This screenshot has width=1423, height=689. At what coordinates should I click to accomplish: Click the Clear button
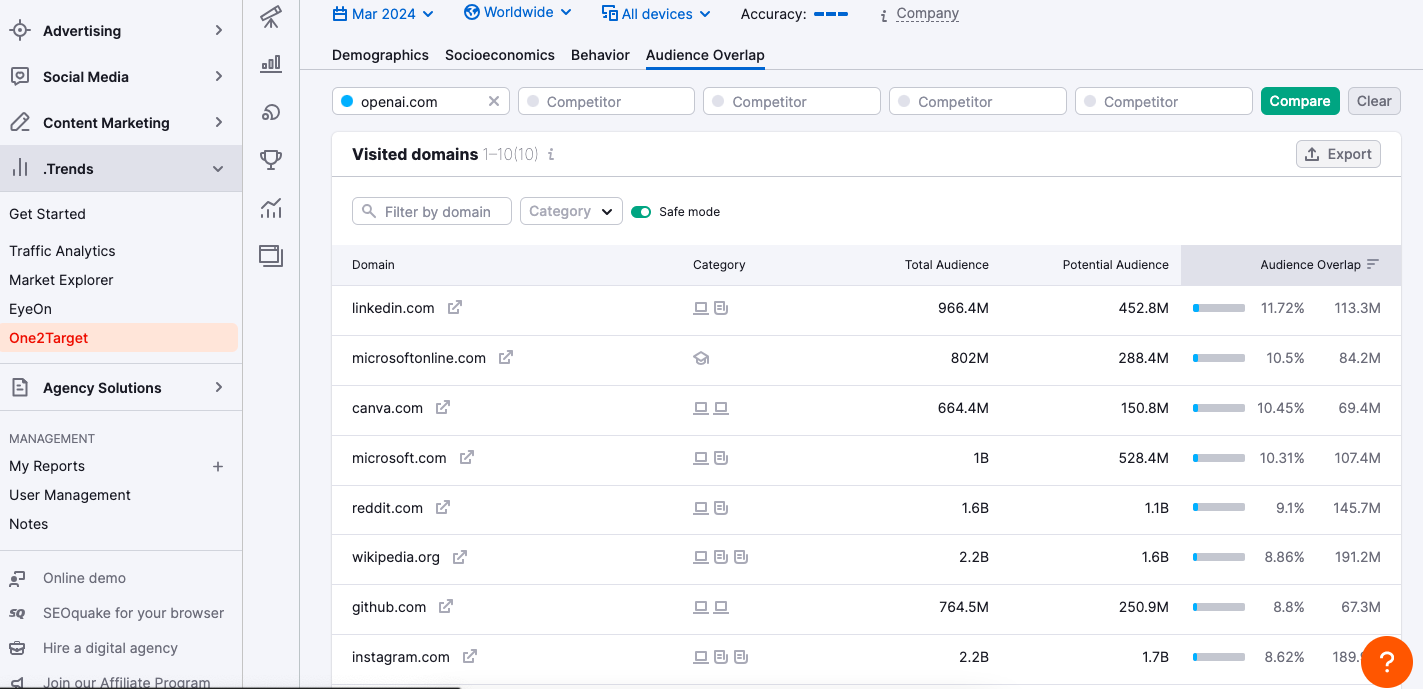[1374, 101]
